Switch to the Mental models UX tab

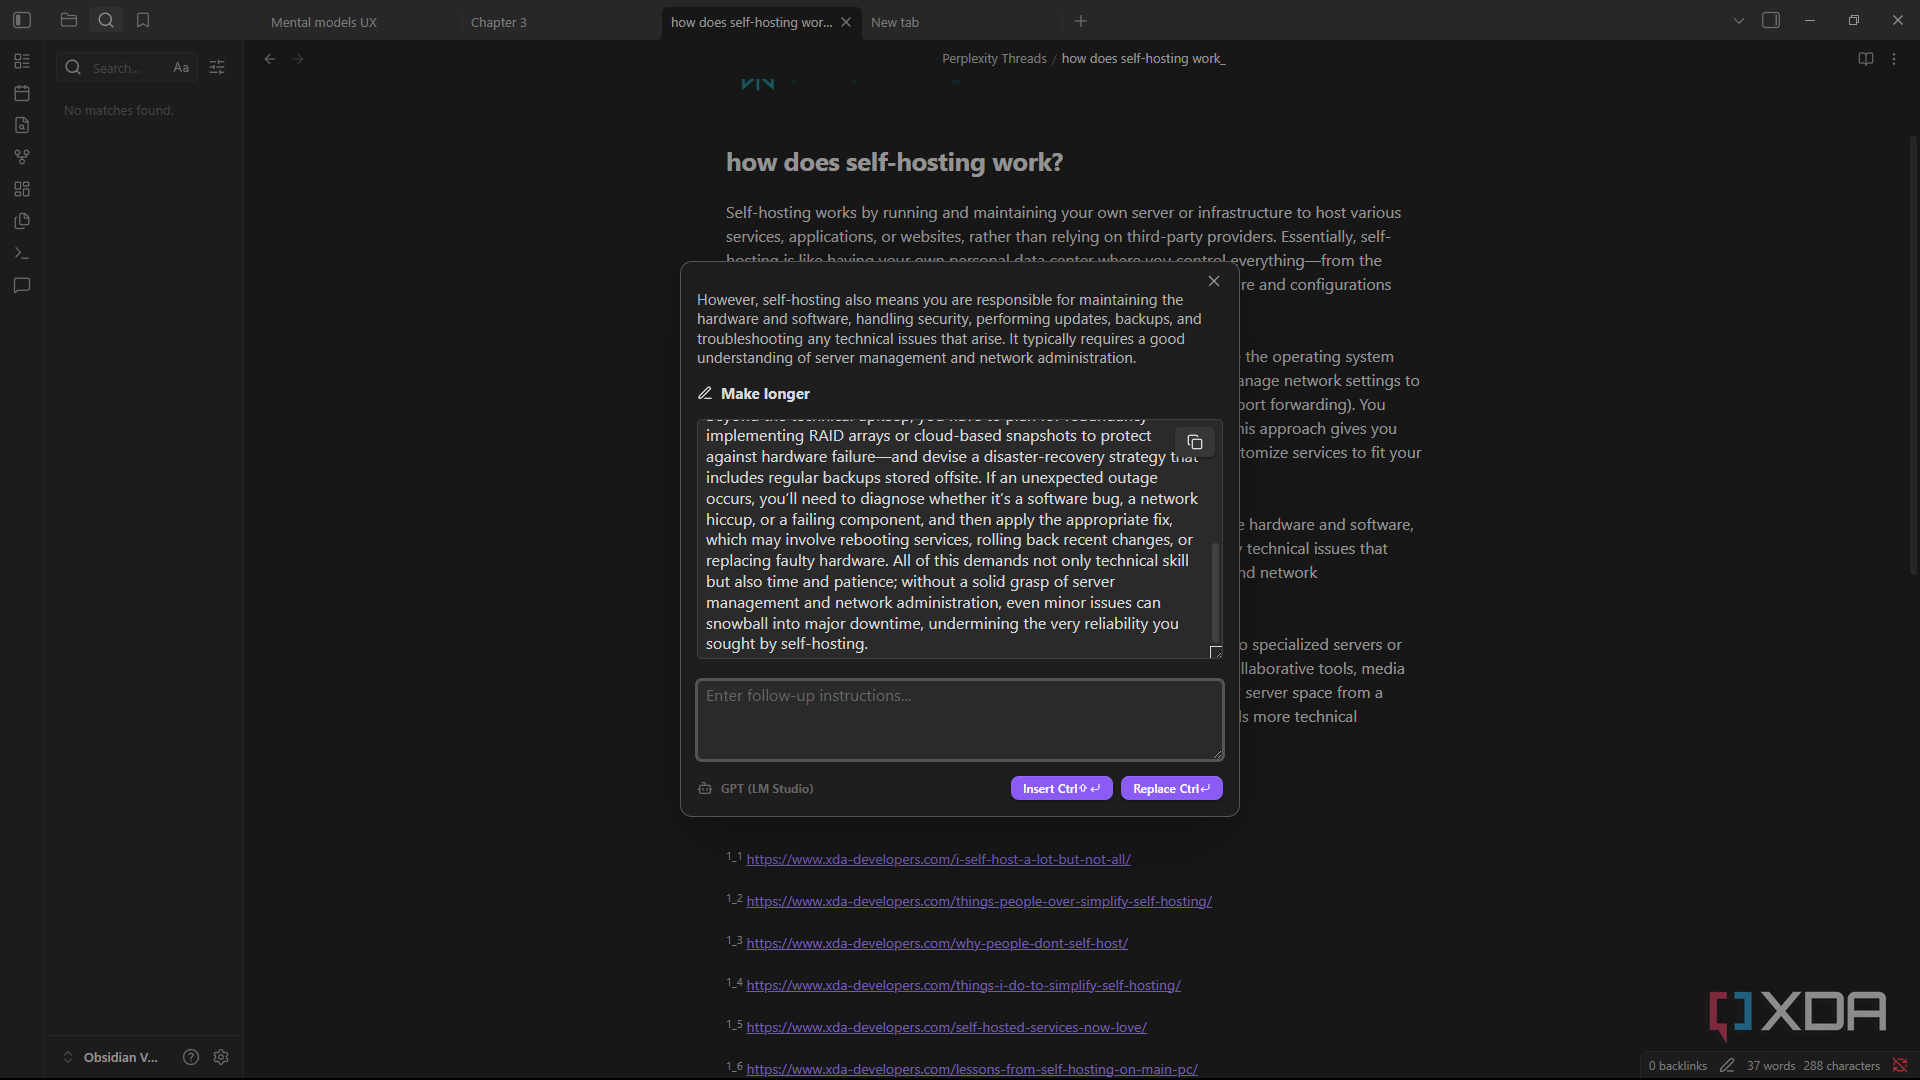pos(323,22)
